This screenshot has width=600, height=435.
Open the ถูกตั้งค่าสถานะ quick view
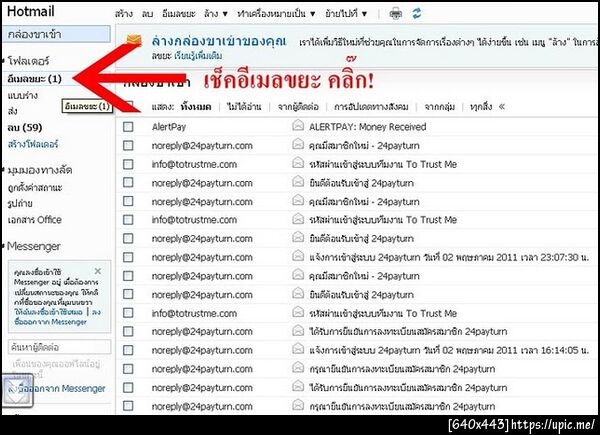tap(35, 187)
